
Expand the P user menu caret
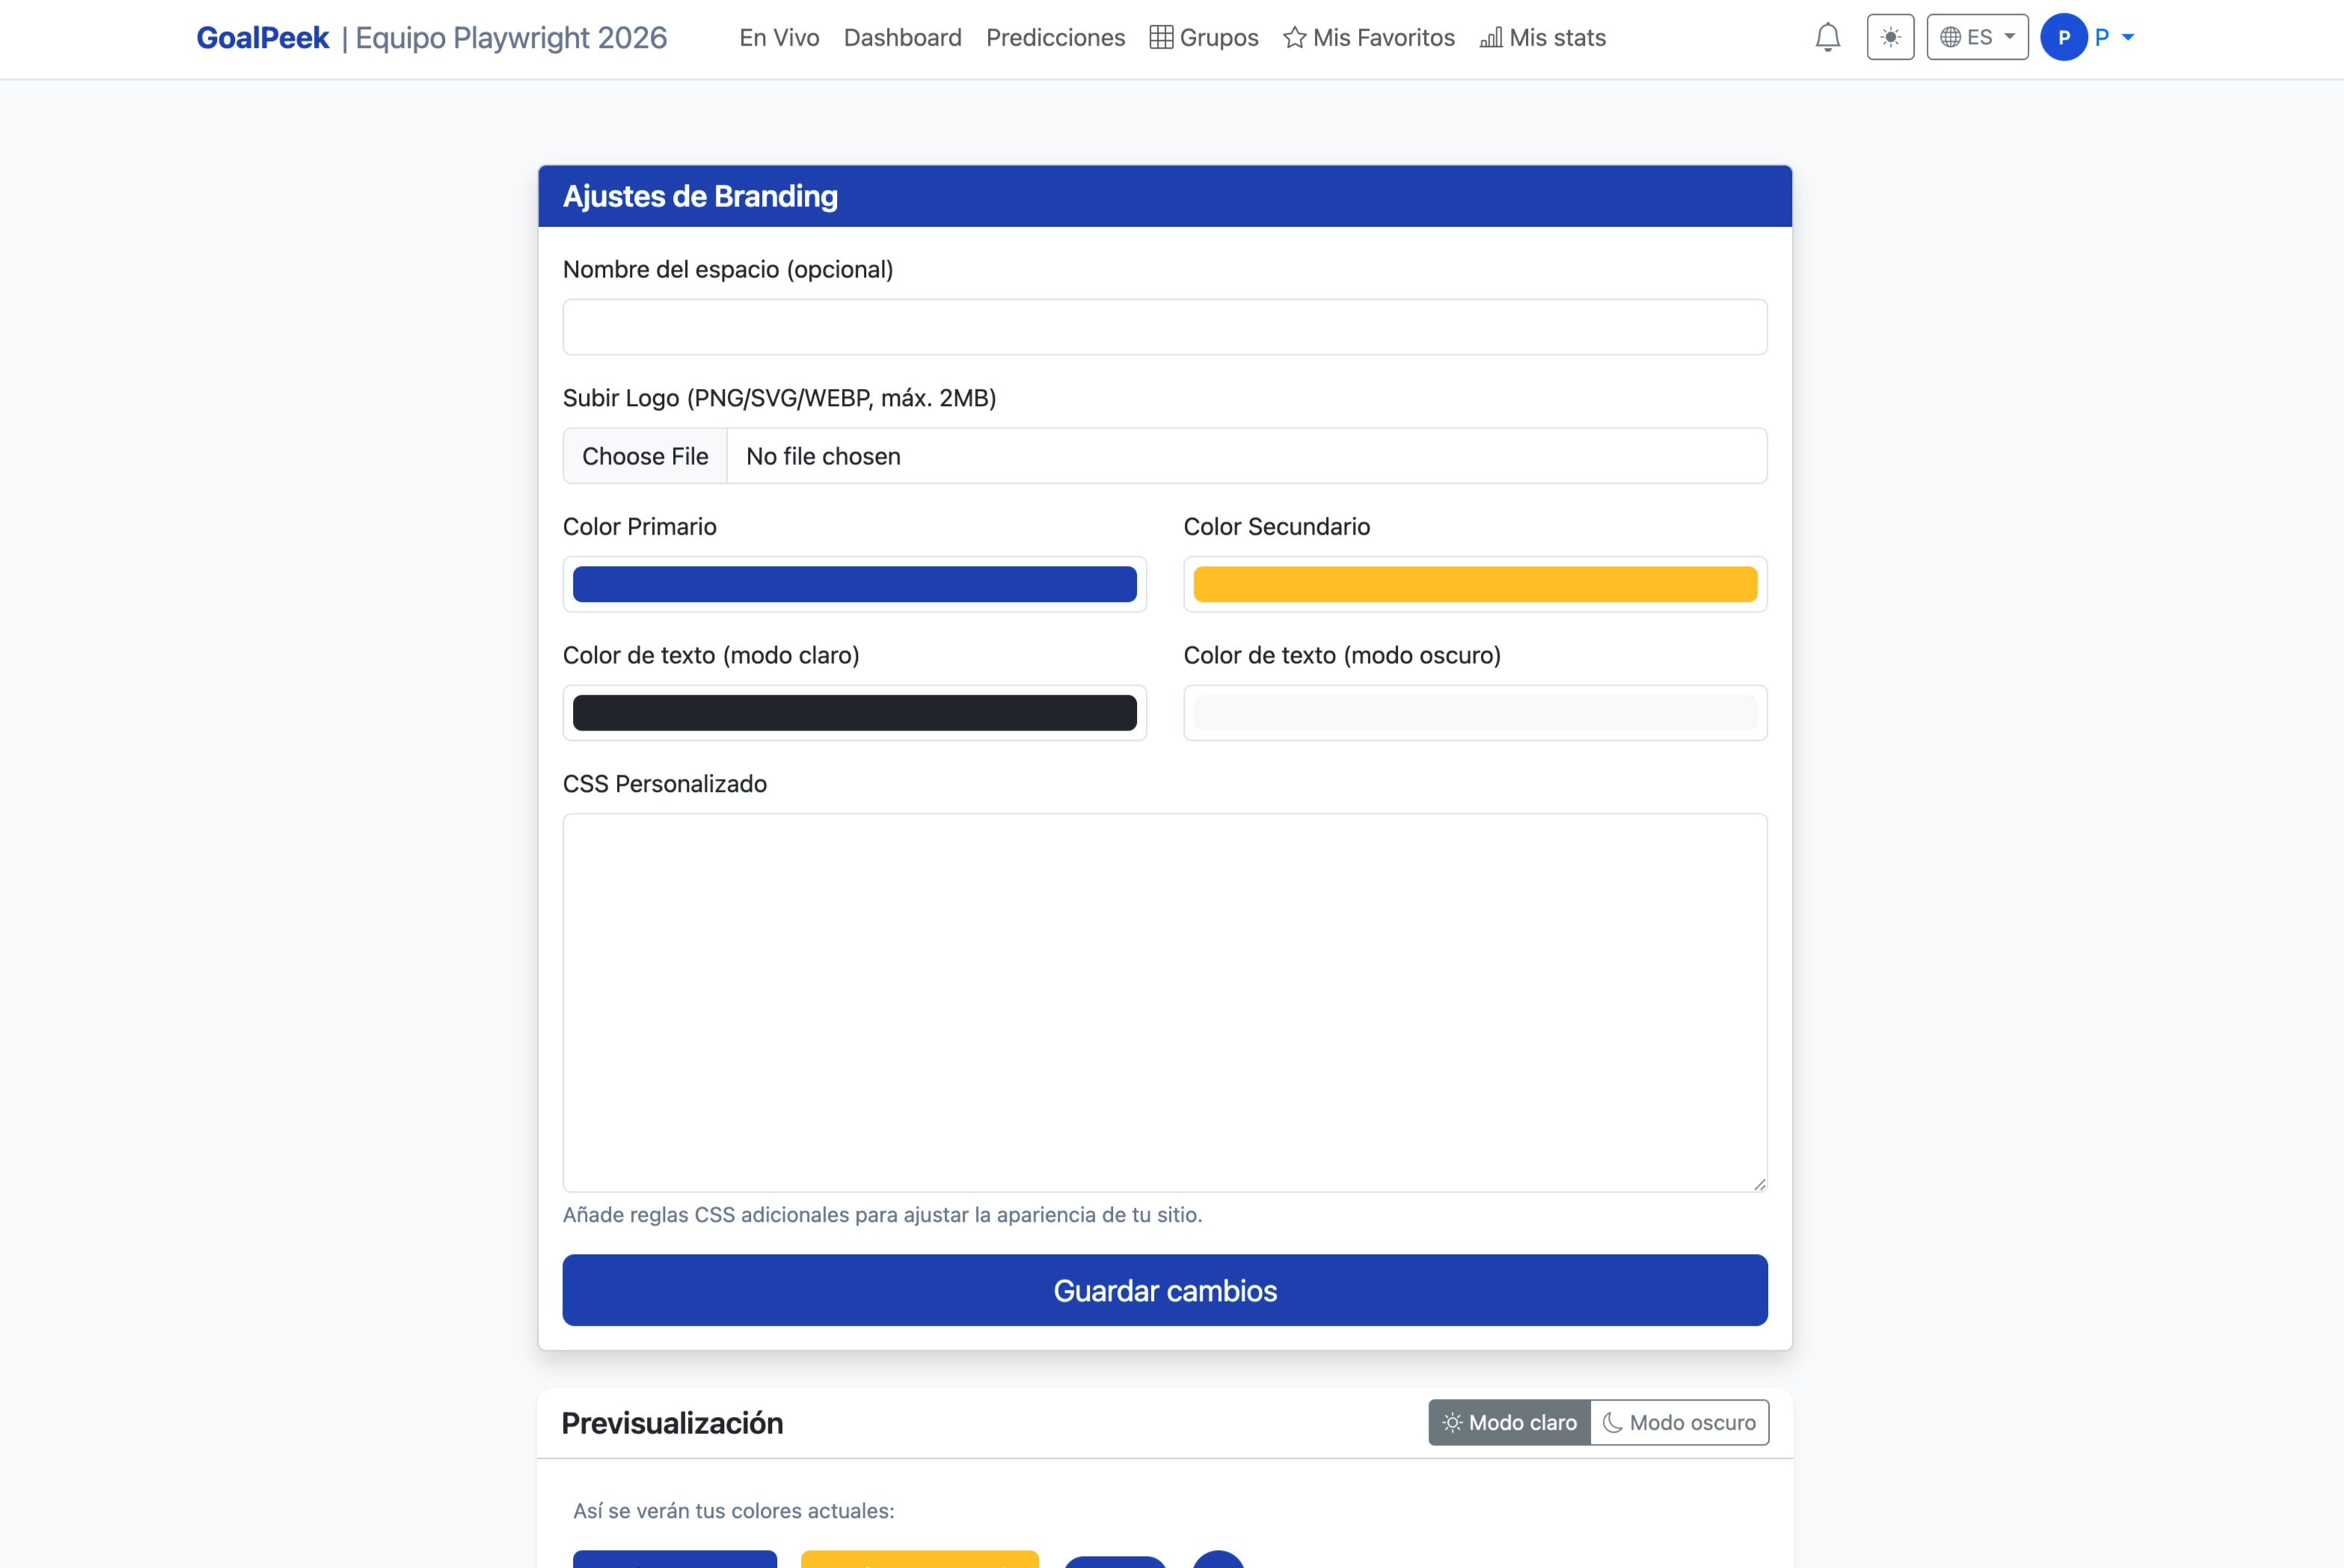tap(2128, 37)
